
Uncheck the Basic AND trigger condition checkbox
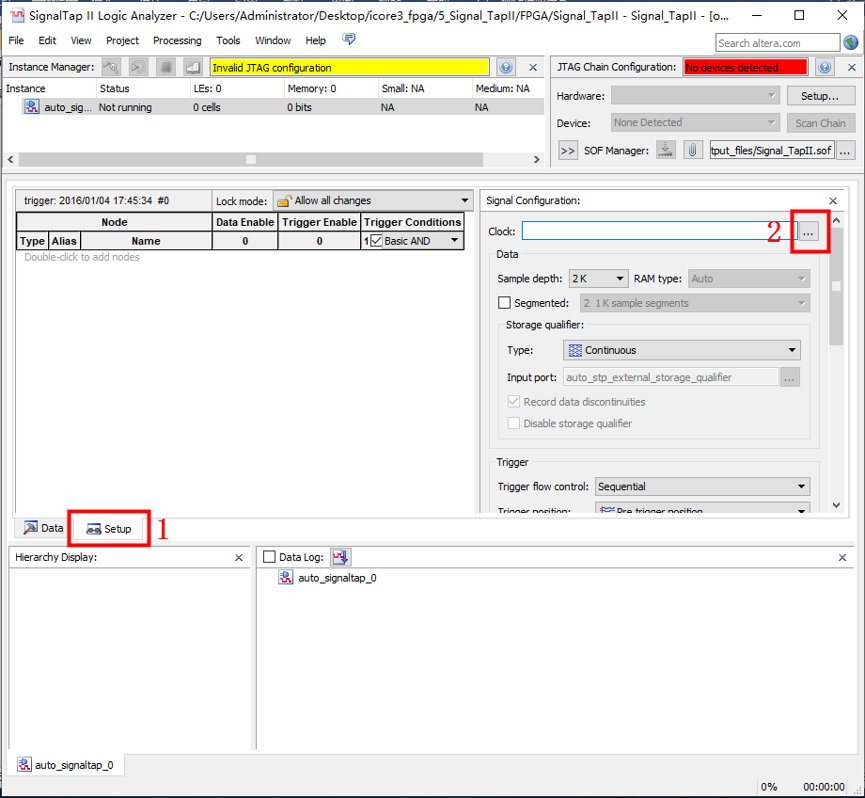[376, 240]
